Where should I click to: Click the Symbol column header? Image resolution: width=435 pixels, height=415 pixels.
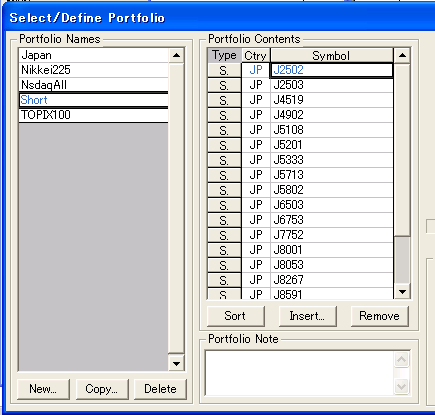click(332, 55)
